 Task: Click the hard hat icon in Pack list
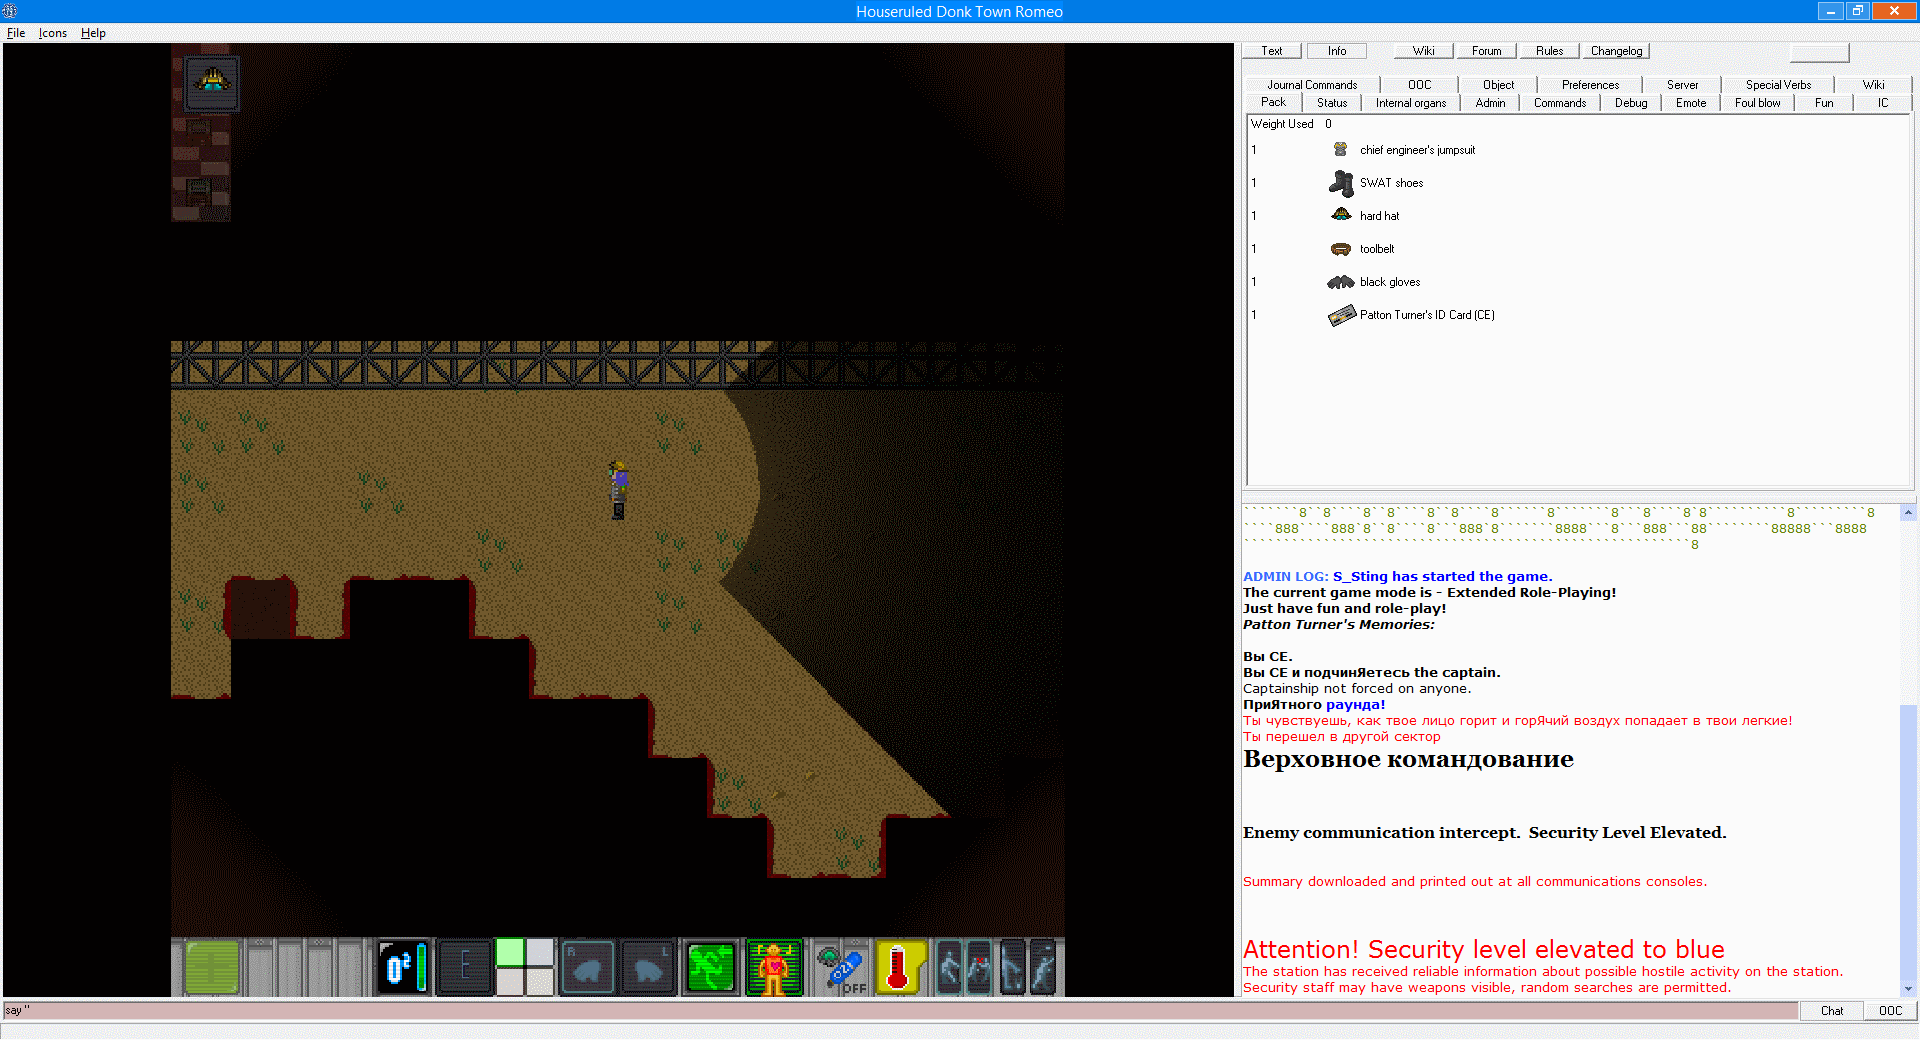(x=1341, y=215)
